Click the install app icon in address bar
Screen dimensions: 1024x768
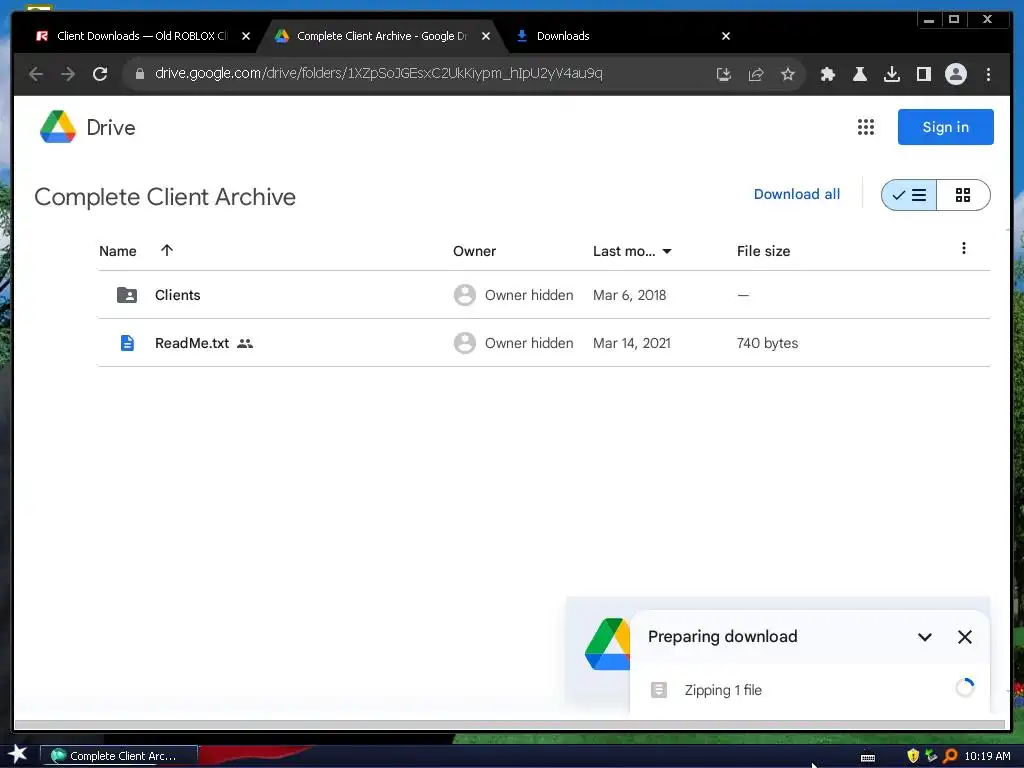pyautogui.click(x=724, y=74)
